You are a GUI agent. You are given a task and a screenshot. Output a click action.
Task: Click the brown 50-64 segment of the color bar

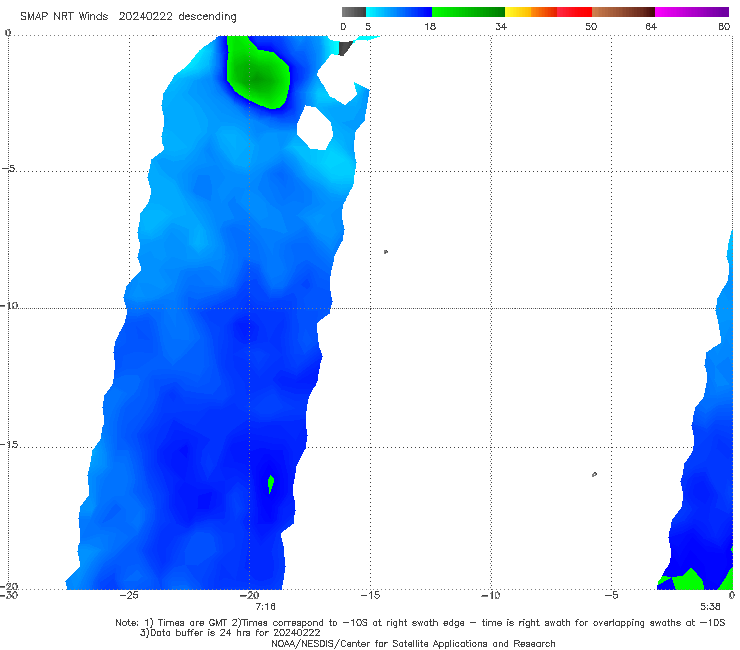point(623,12)
